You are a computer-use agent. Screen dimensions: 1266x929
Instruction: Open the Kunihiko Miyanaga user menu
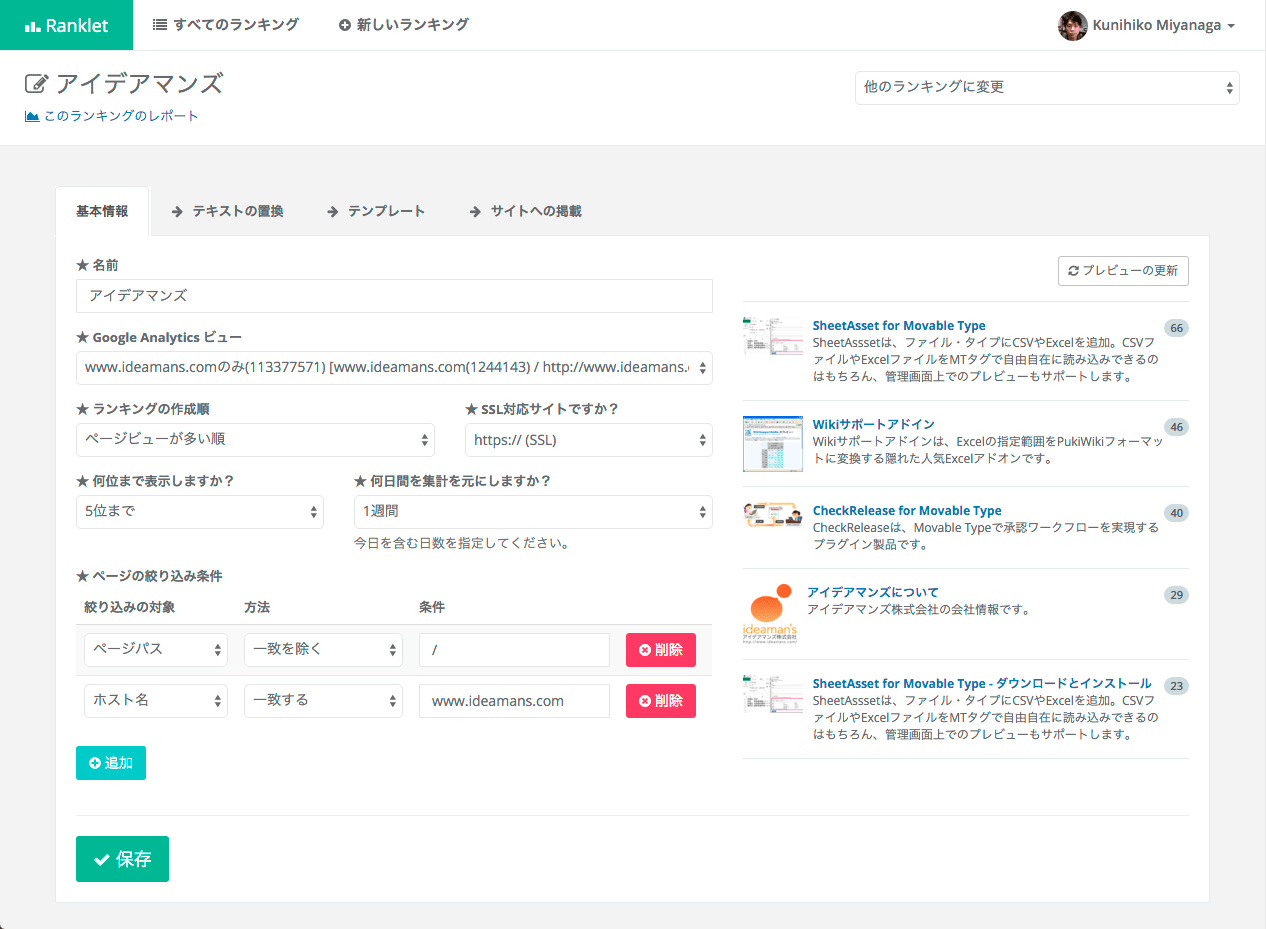click(1146, 26)
